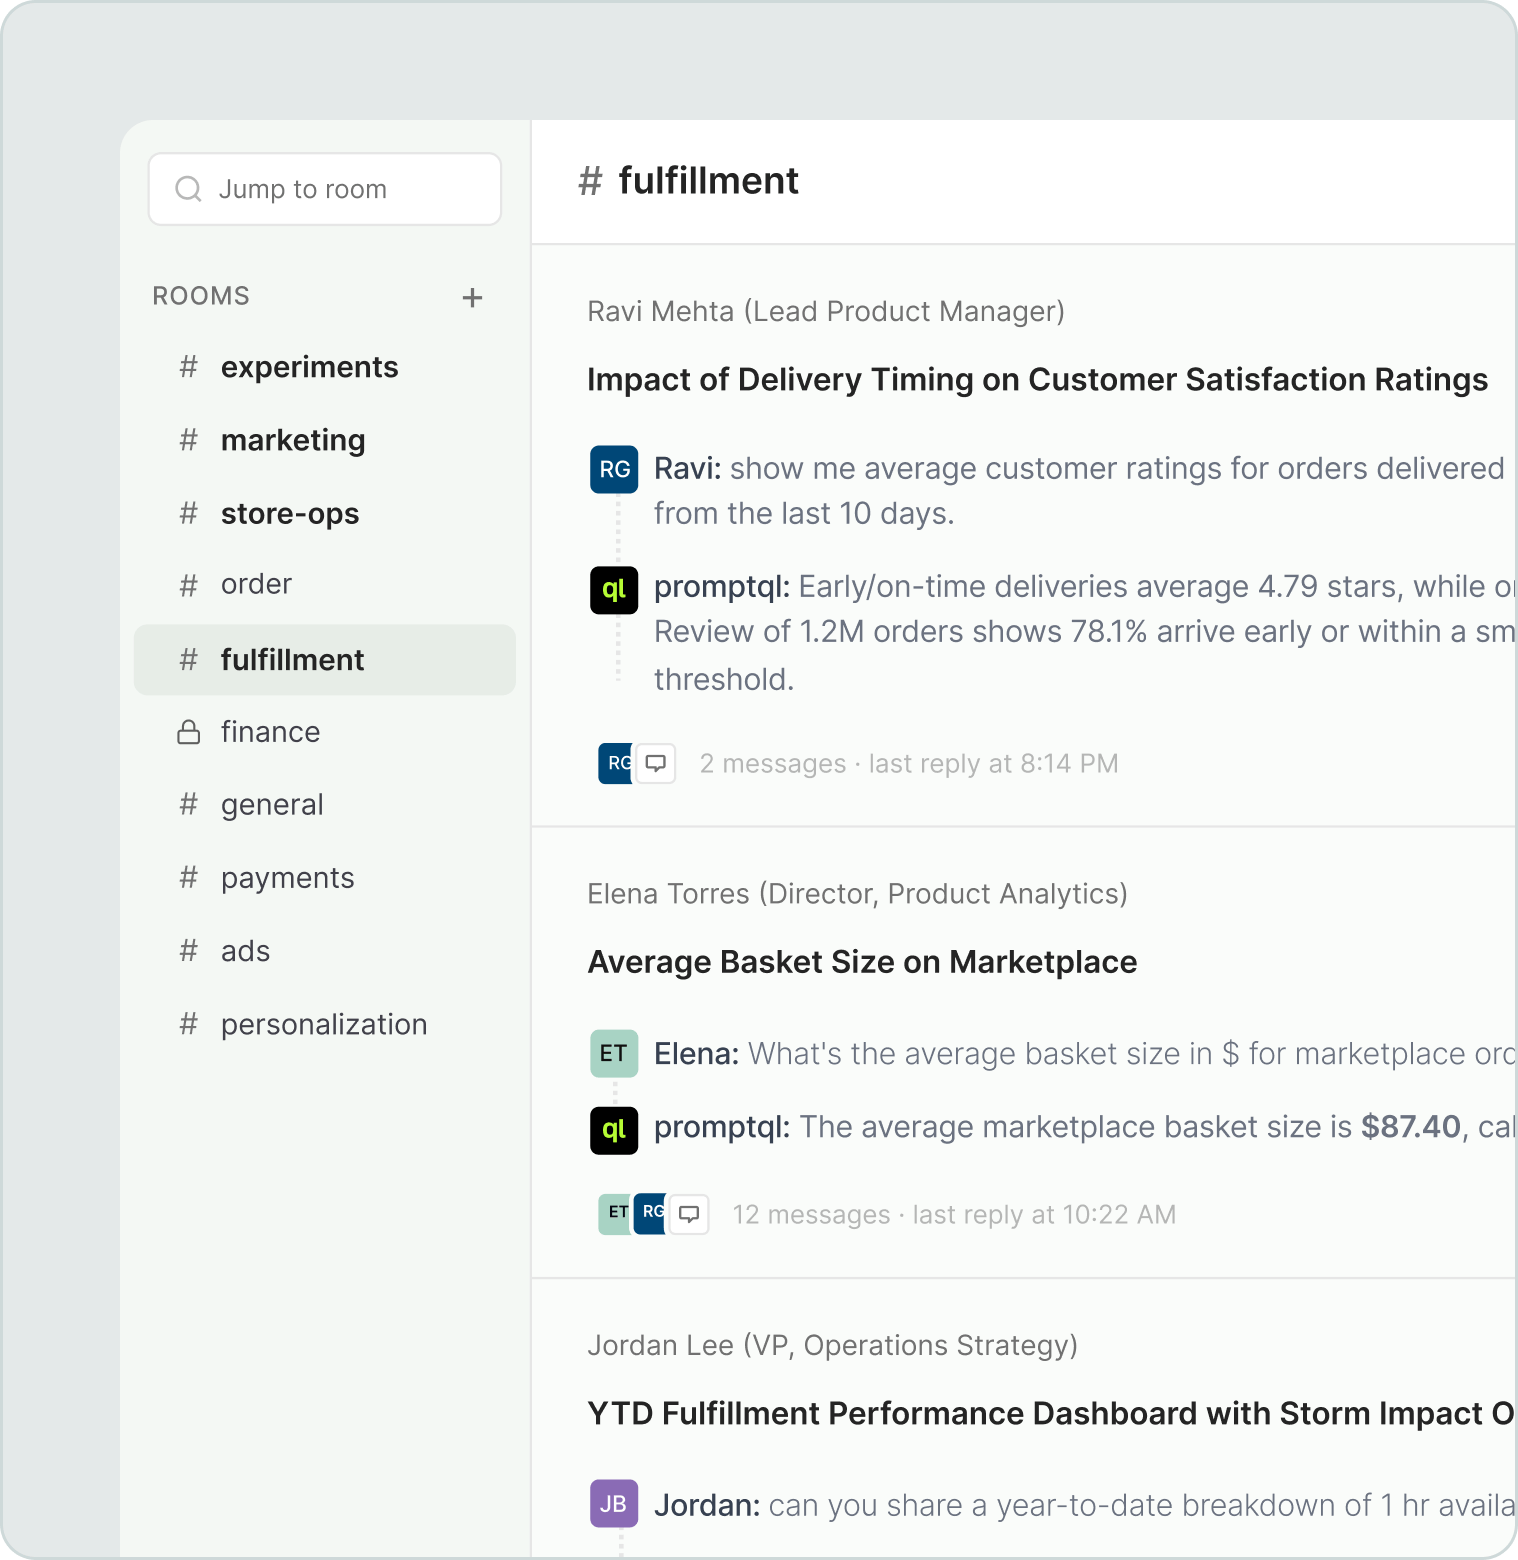Navigate to the personalization room
The height and width of the screenshot is (1560, 1518).
click(323, 1024)
